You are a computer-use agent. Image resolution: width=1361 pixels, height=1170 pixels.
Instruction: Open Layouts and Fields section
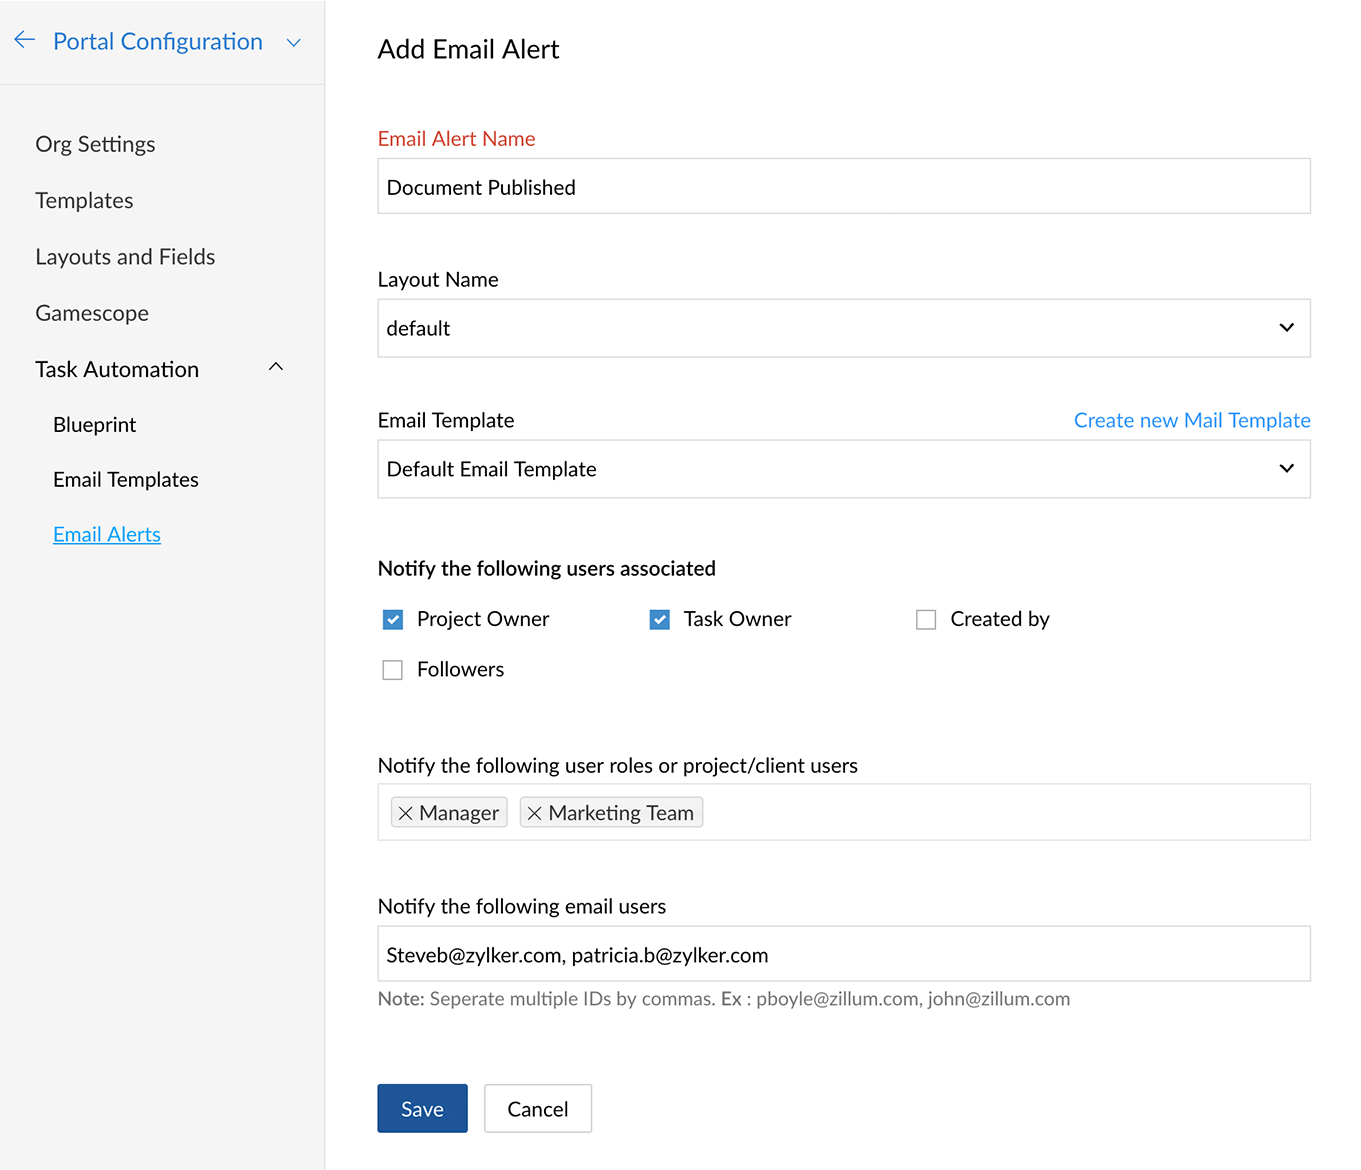(125, 257)
